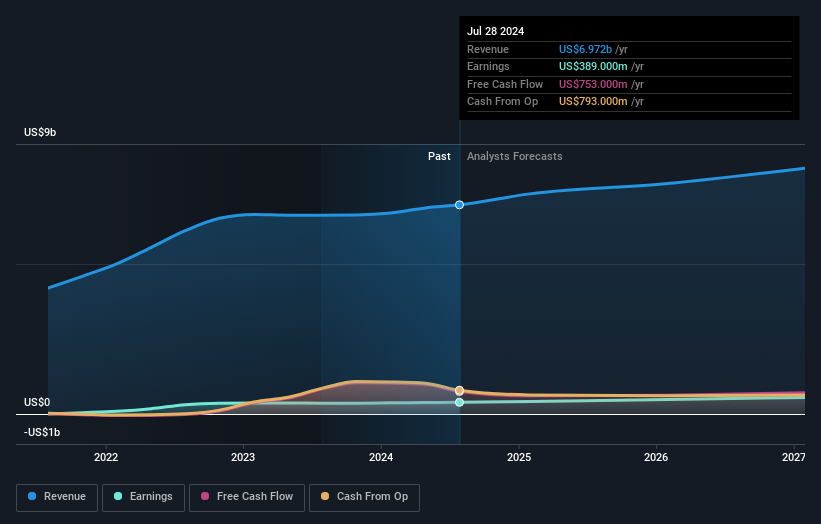This screenshot has height=524, width=821.
Task: Click the US$0 y-axis label
Action: click(x=37, y=402)
